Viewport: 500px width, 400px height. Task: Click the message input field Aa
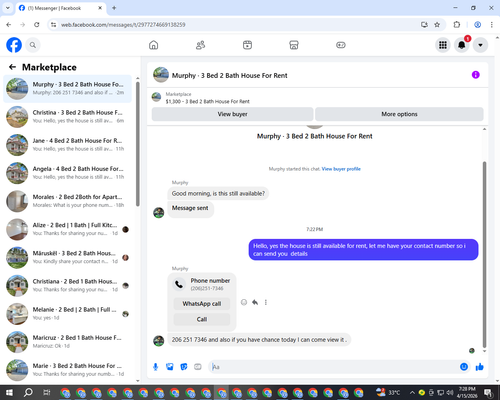[x=333, y=367]
